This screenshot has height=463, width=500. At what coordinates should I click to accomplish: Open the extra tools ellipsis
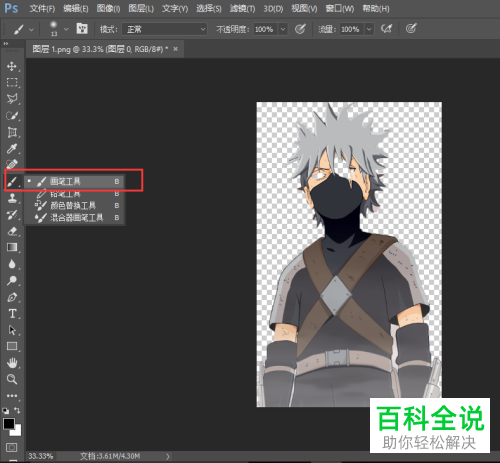tap(12, 396)
